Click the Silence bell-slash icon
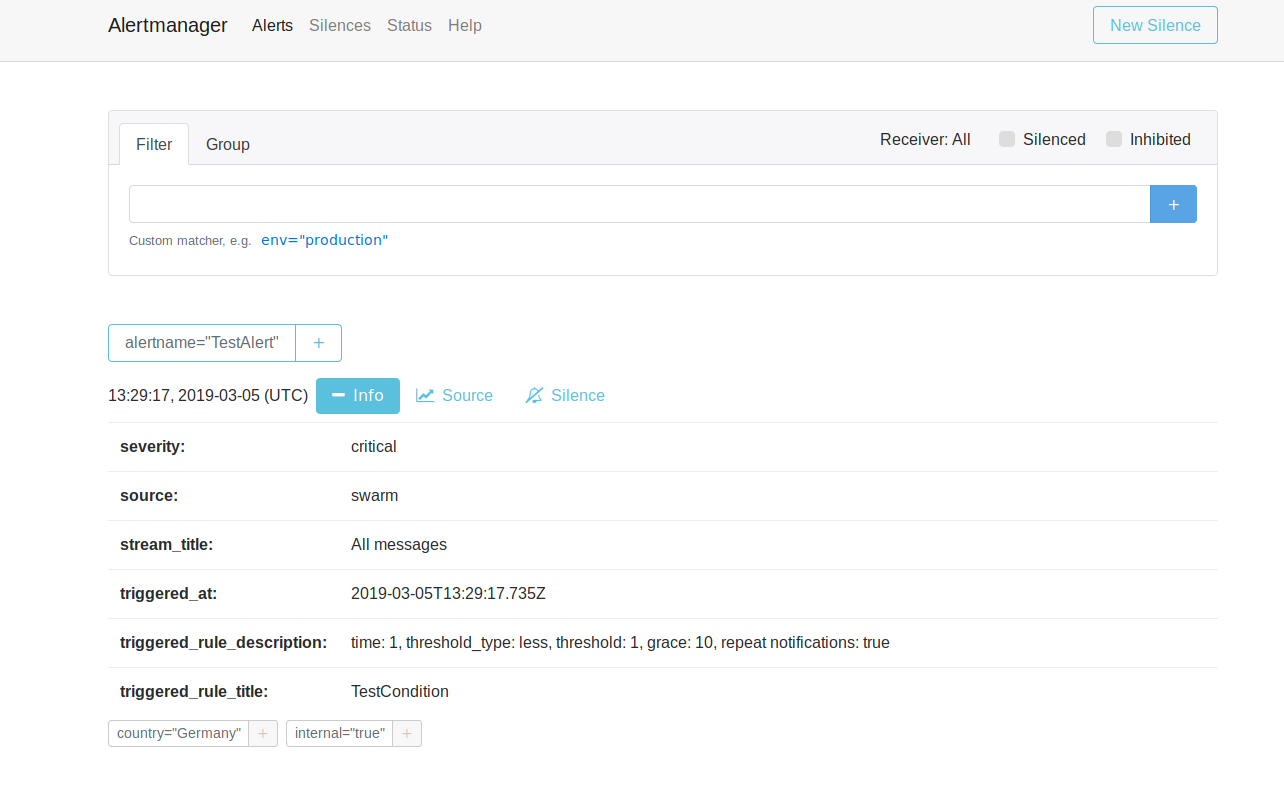Image resolution: width=1284 pixels, height=805 pixels. 534,395
